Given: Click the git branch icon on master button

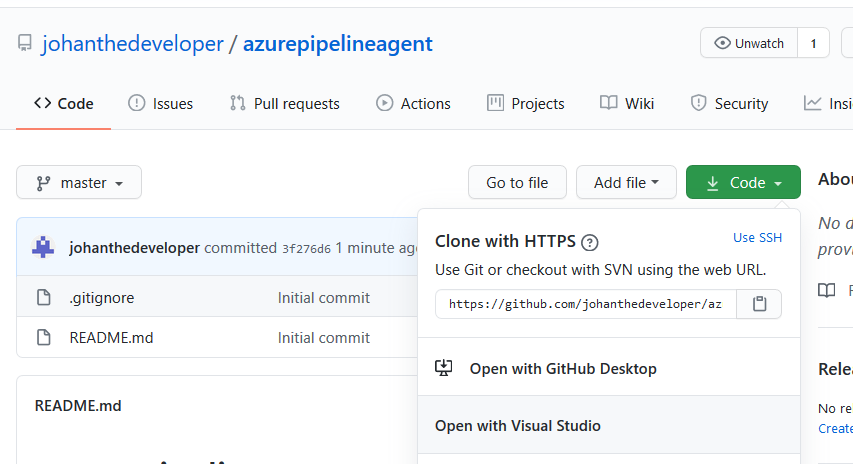Looking at the screenshot, I should (44, 183).
